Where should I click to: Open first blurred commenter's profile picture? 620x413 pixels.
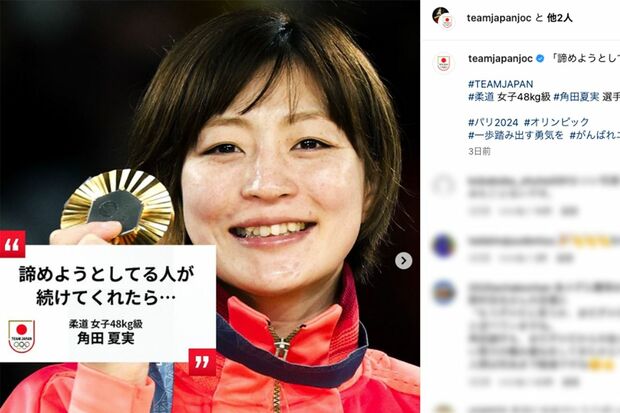(x=443, y=186)
